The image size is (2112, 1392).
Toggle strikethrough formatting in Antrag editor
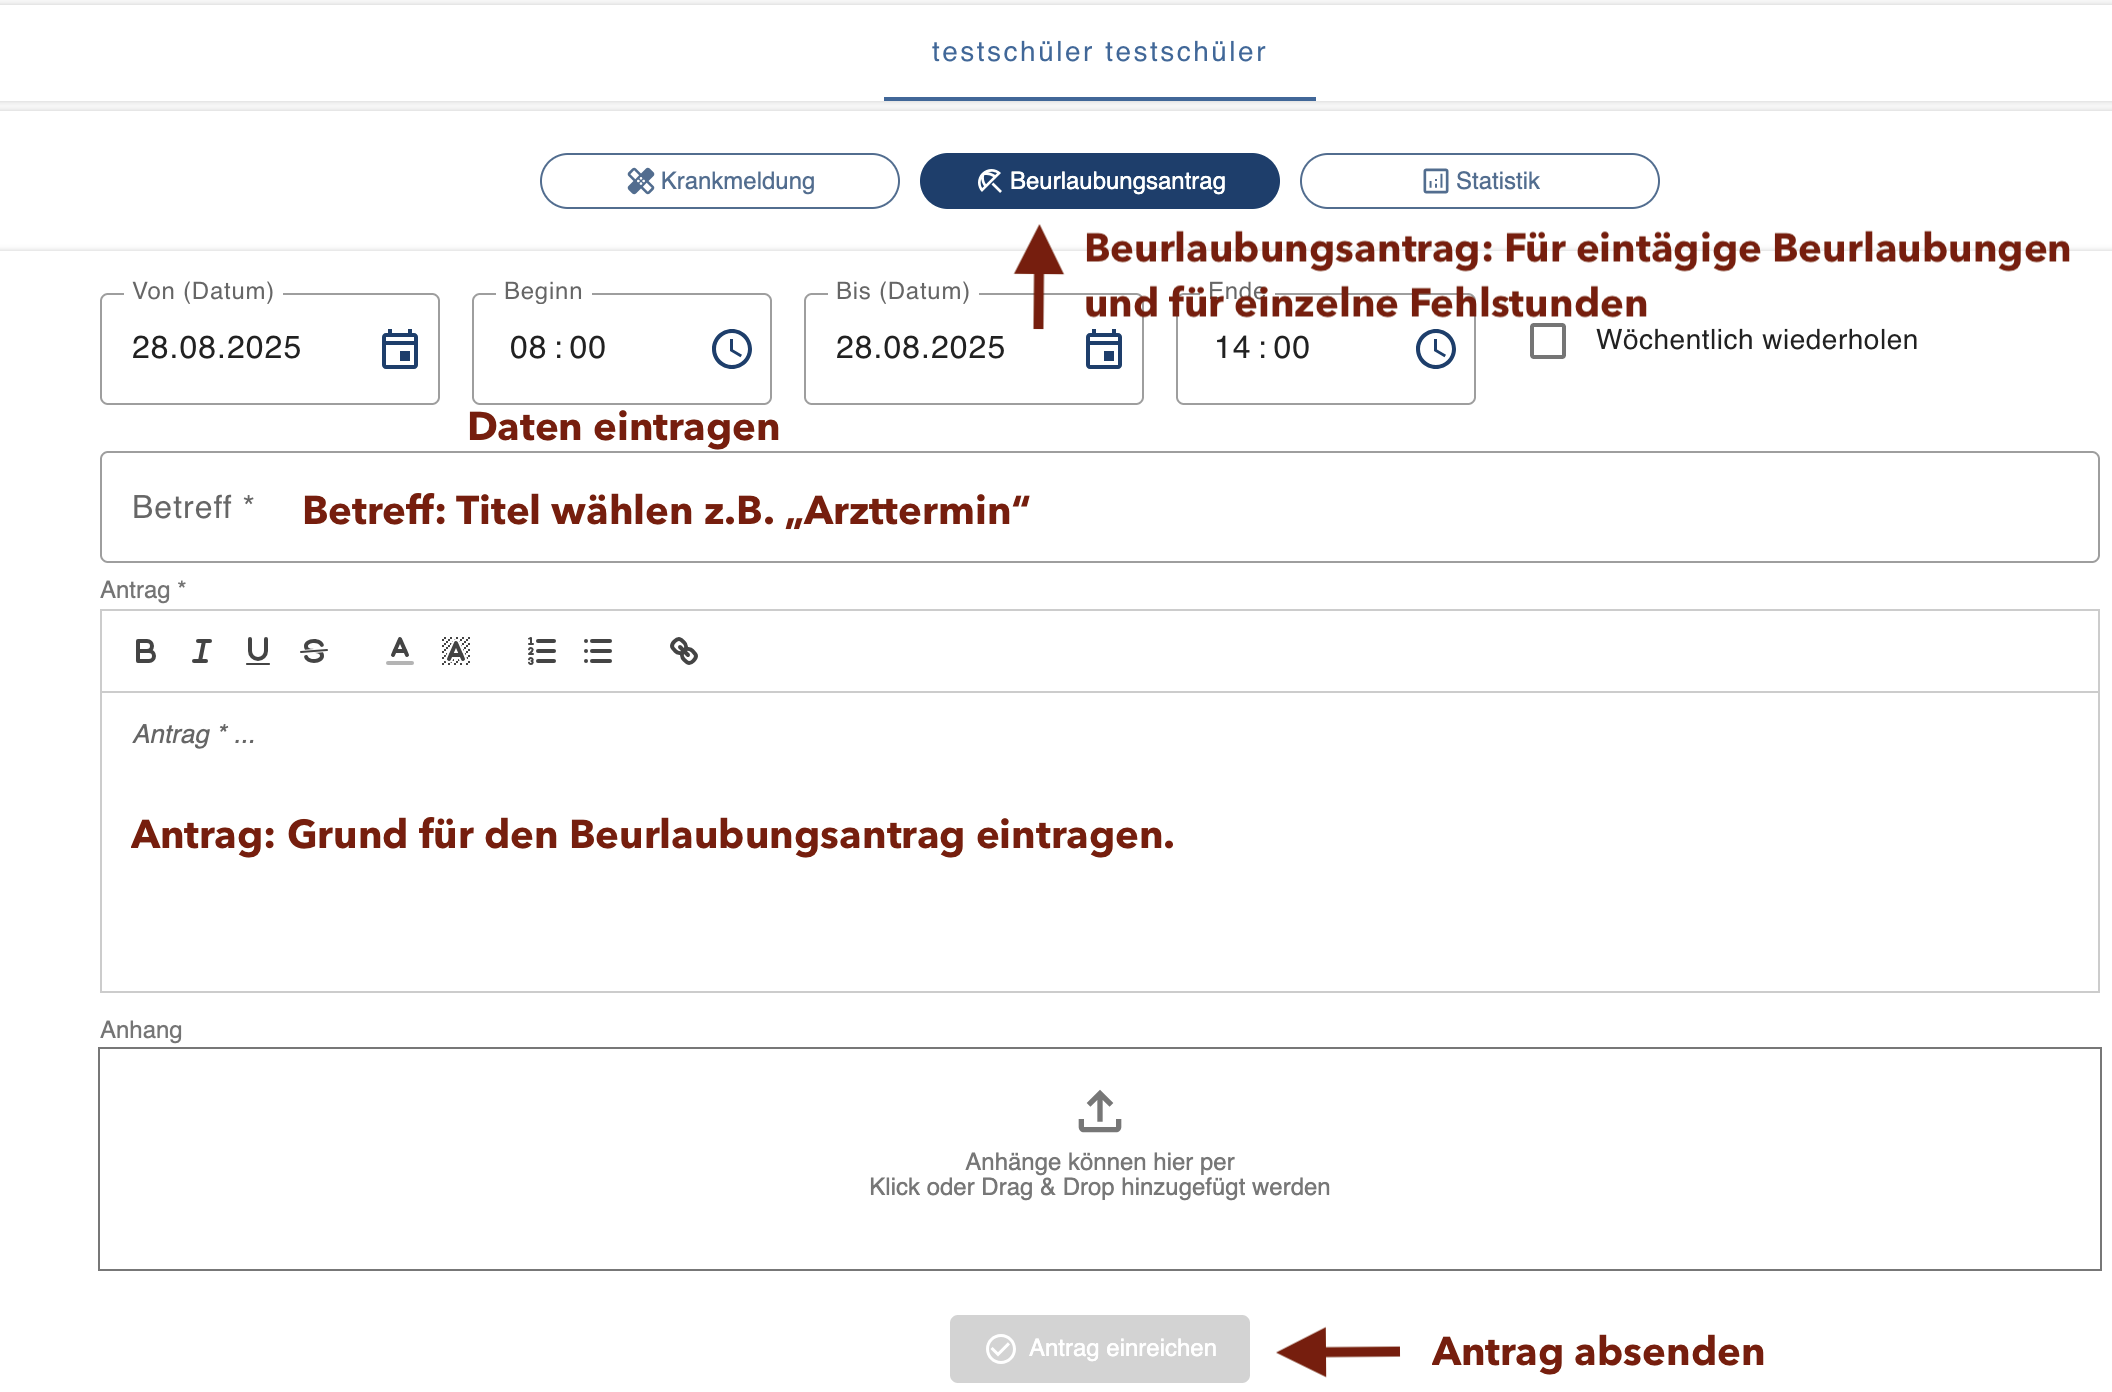pos(314,651)
